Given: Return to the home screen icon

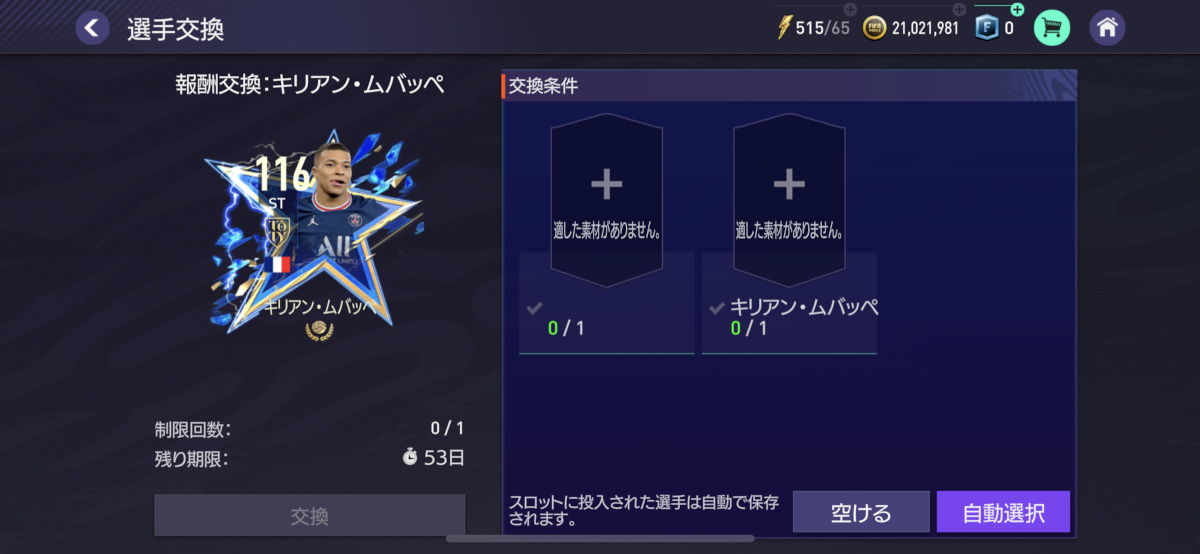Looking at the screenshot, I should point(1107,28).
